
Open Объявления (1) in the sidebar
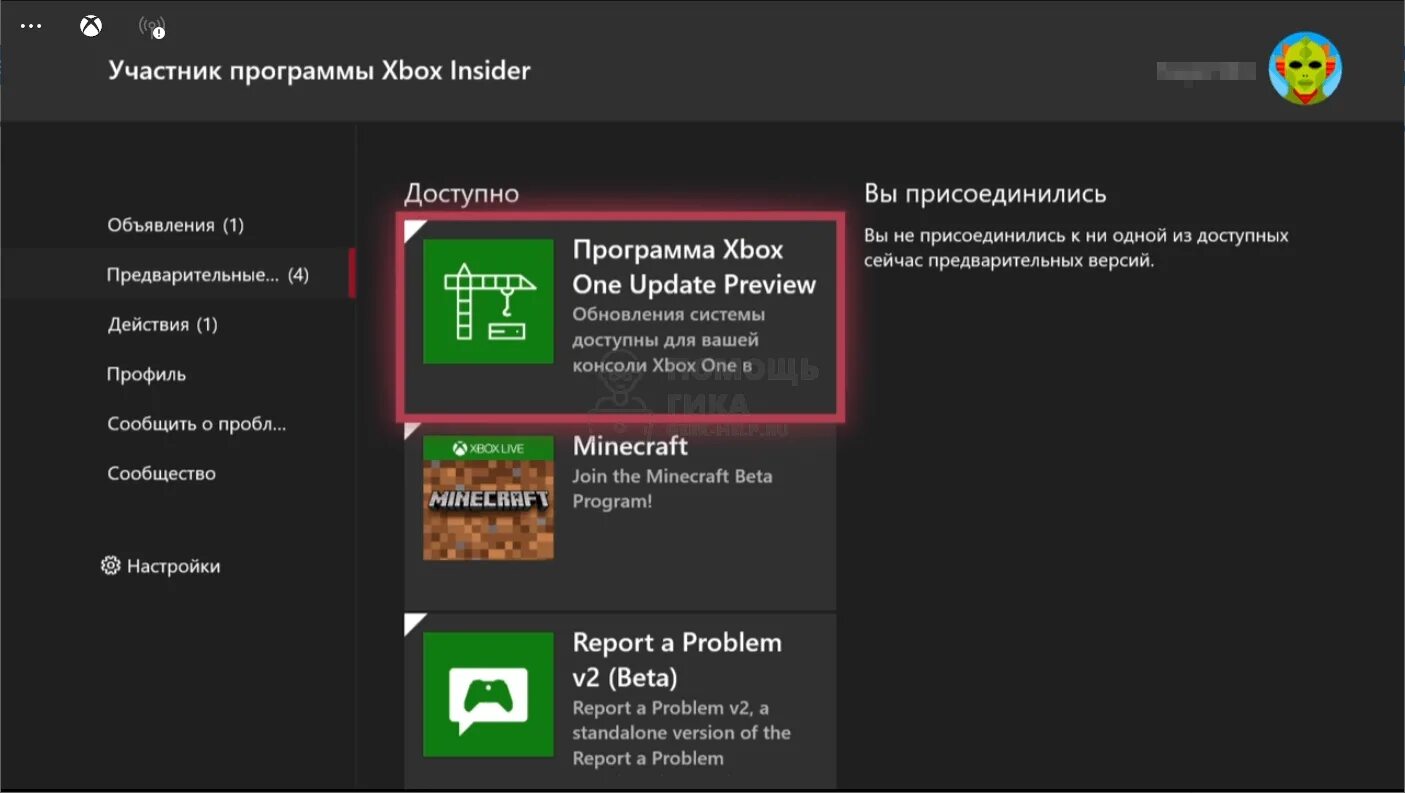point(176,225)
